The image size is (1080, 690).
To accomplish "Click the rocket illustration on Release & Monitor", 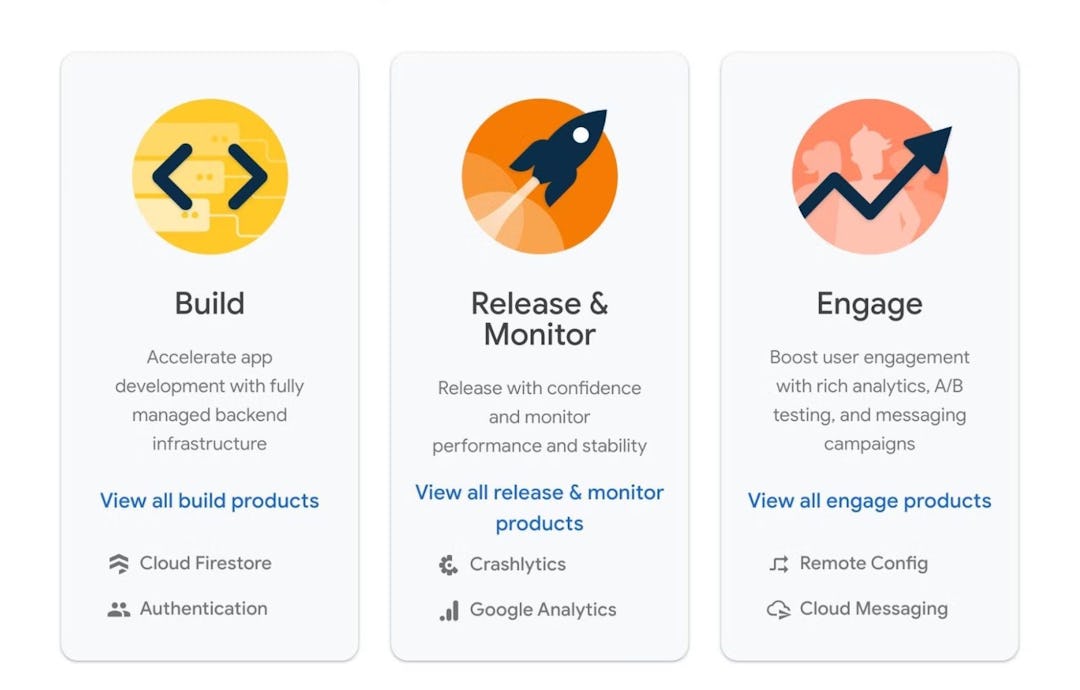I will tap(540, 175).
